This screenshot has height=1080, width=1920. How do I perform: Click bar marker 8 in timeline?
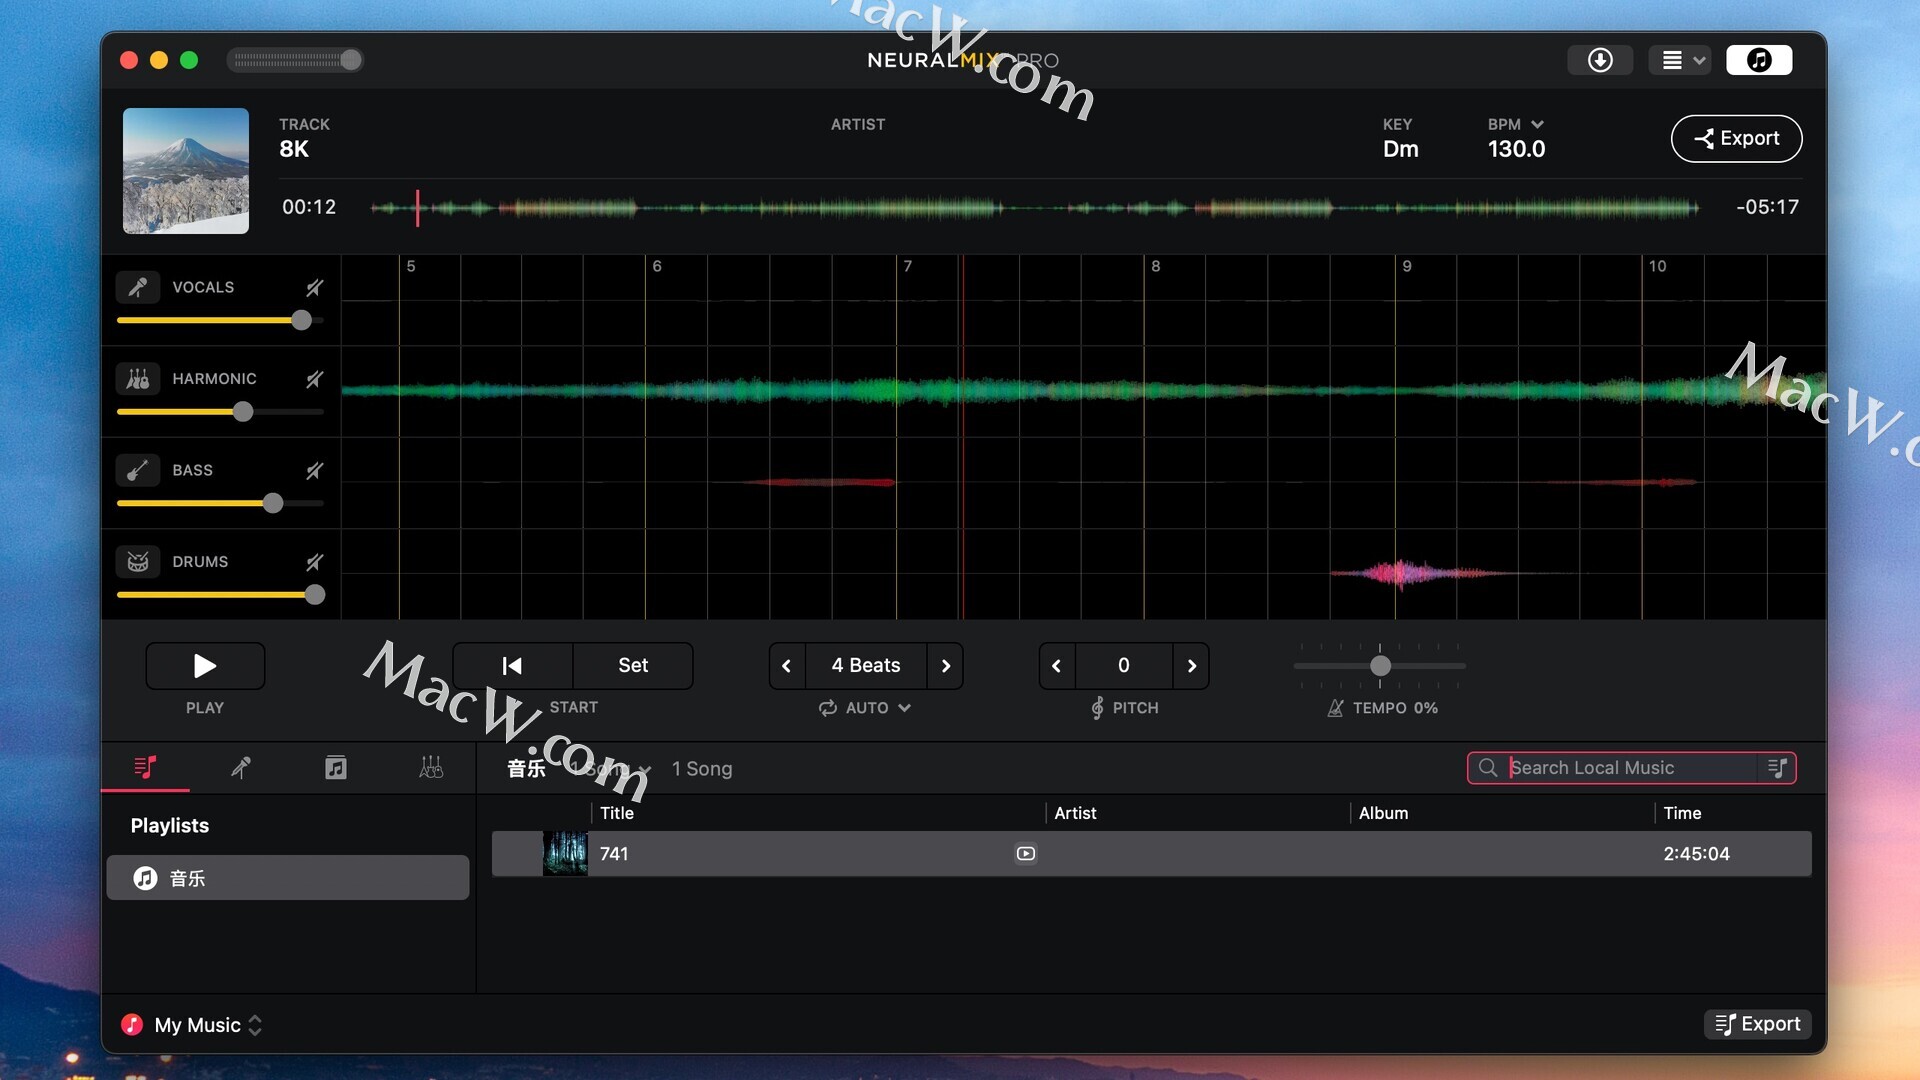[1155, 266]
